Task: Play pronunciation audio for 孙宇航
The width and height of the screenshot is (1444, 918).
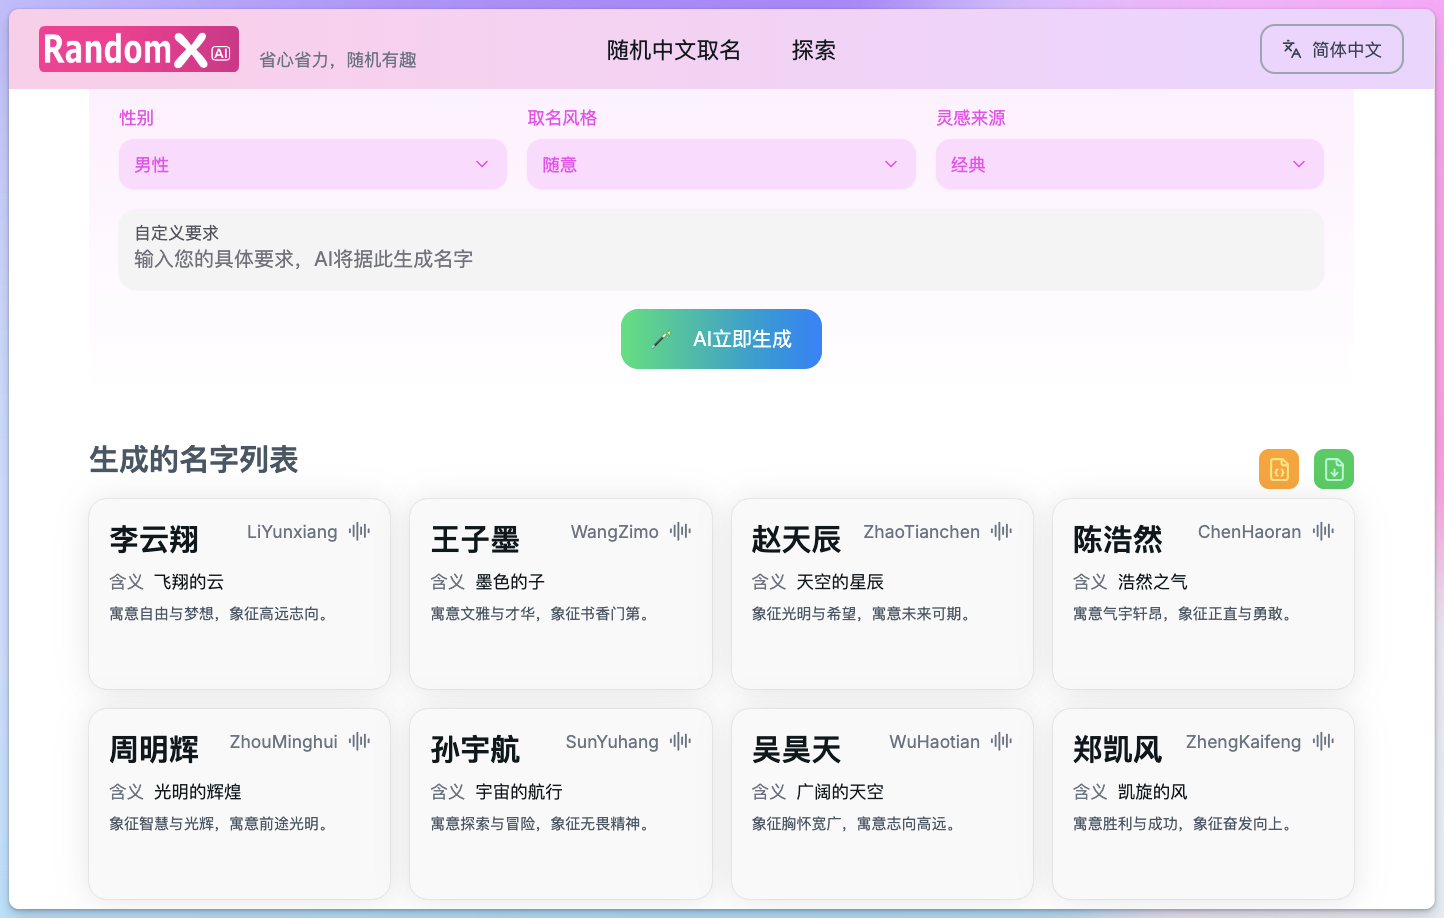Action: click(680, 741)
